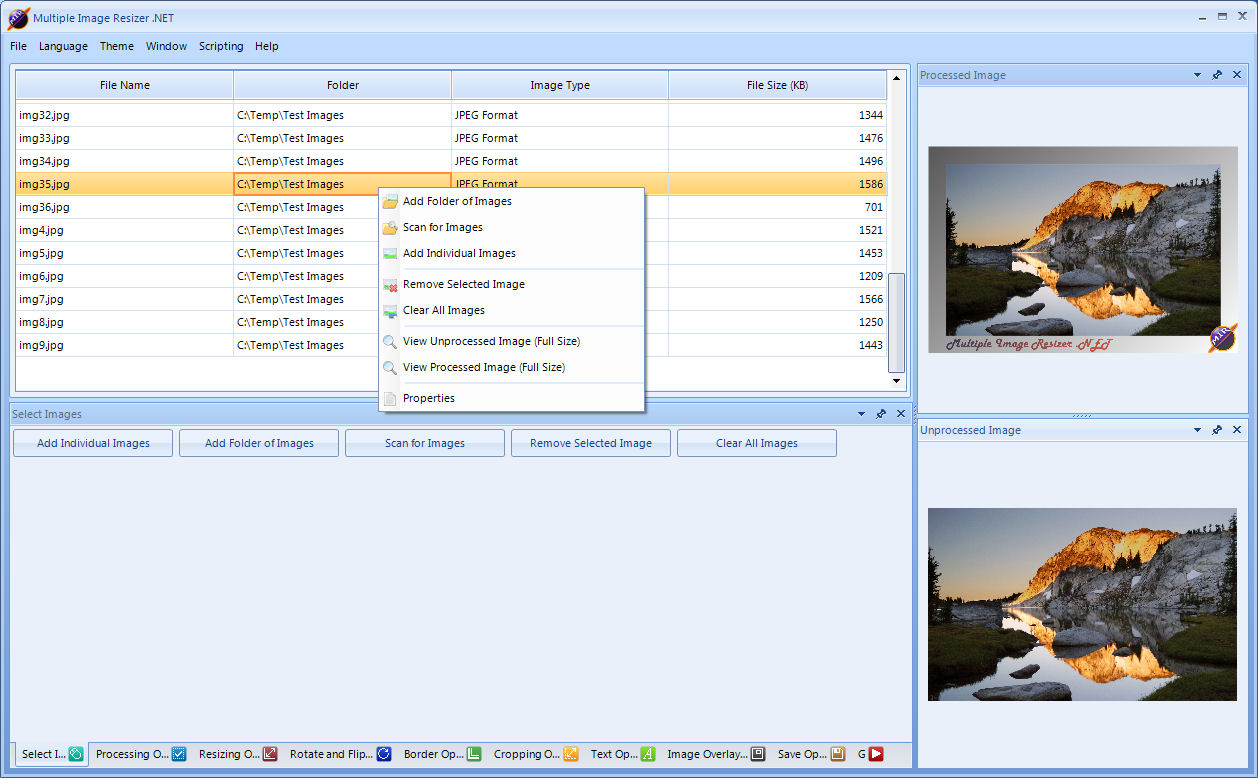The width and height of the screenshot is (1258, 778).
Task: Close the Unprocessed Image panel
Action: [x=1237, y=430]
